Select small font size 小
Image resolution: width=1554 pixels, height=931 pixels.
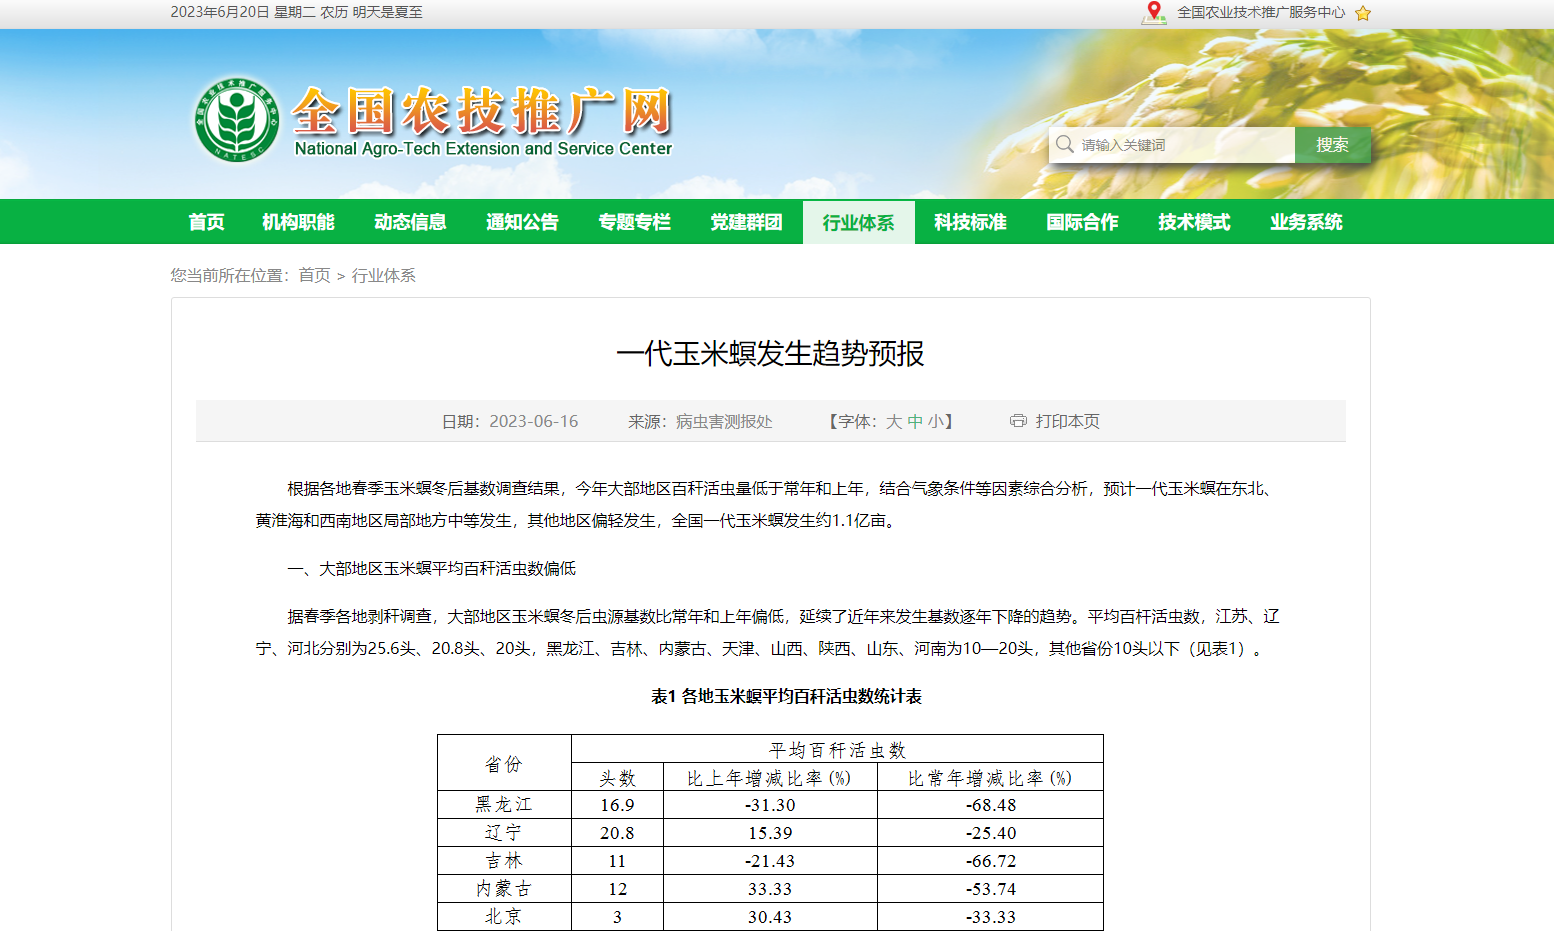click(x=938, y=421)
